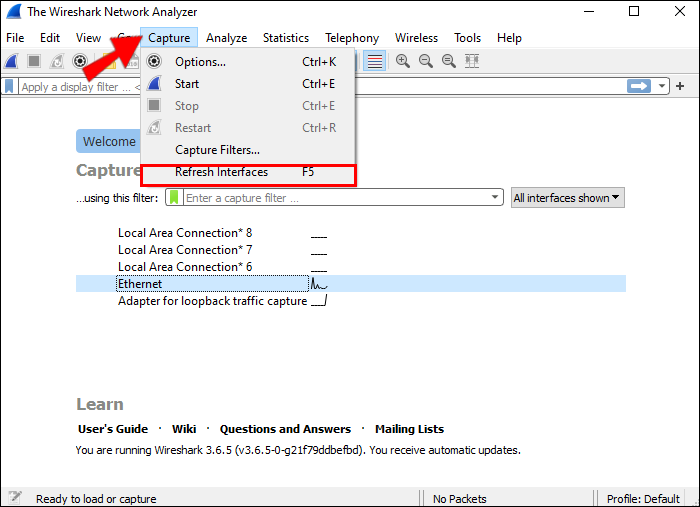Click the Options gear icon in Capture menu

coord(154,61)
